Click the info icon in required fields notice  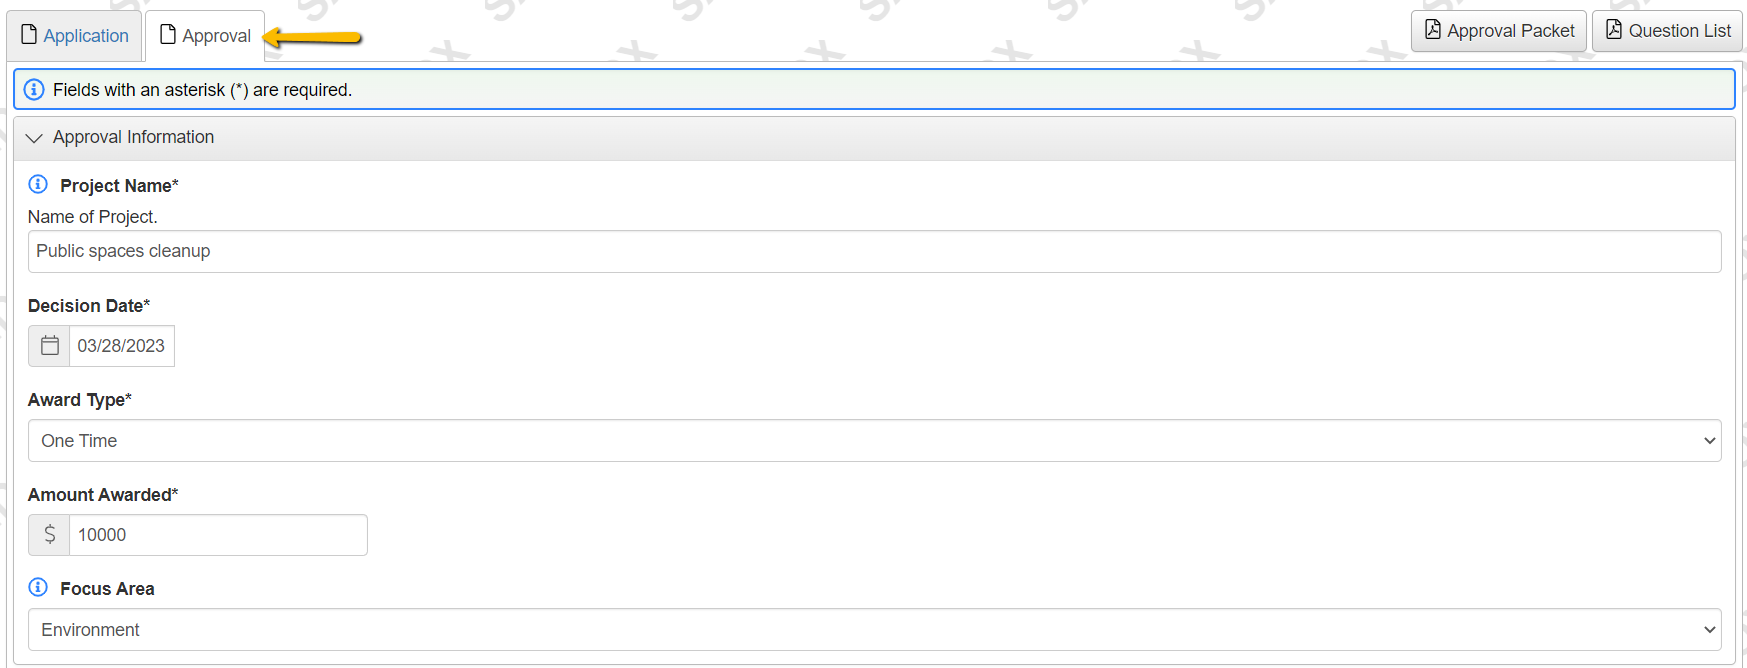pyautogui.click(x=34, y=90)
